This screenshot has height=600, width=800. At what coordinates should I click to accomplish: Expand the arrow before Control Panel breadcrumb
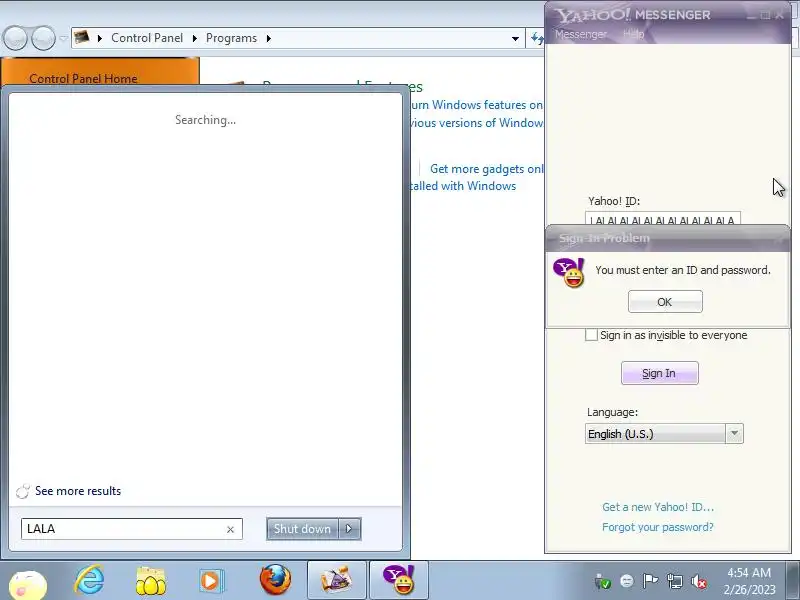click(99, 38)
